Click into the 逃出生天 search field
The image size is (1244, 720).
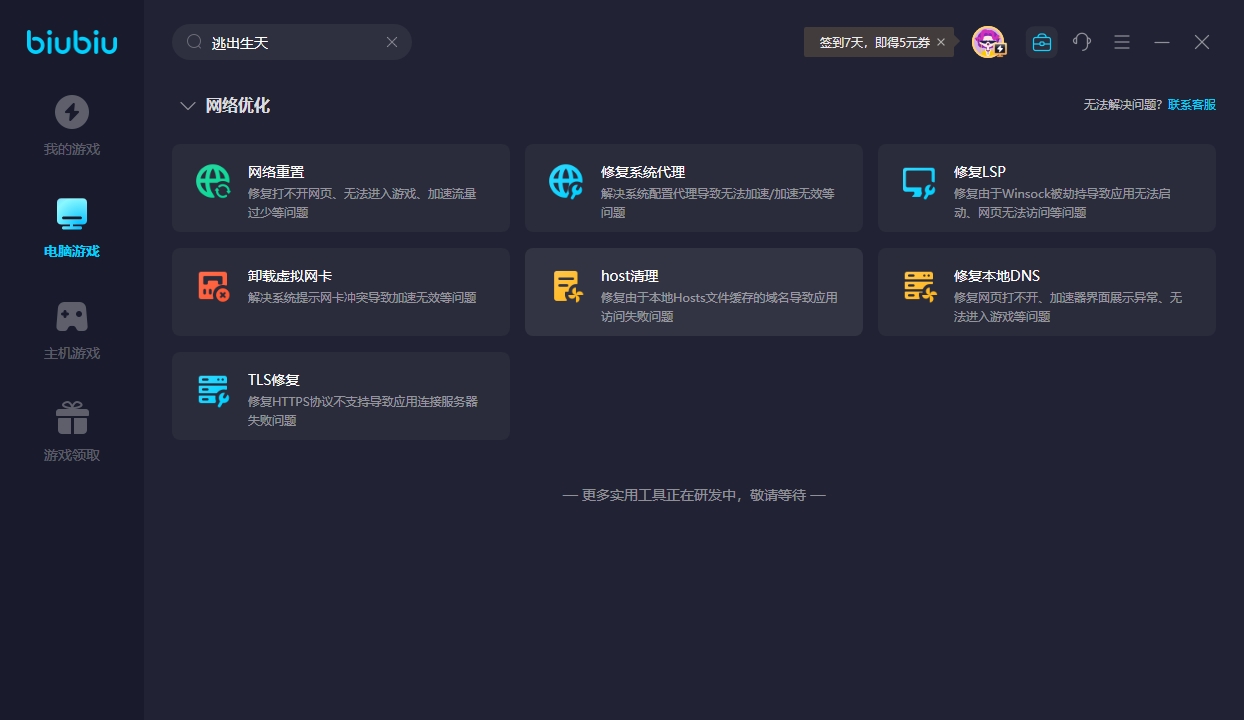[x=290, y=42]
